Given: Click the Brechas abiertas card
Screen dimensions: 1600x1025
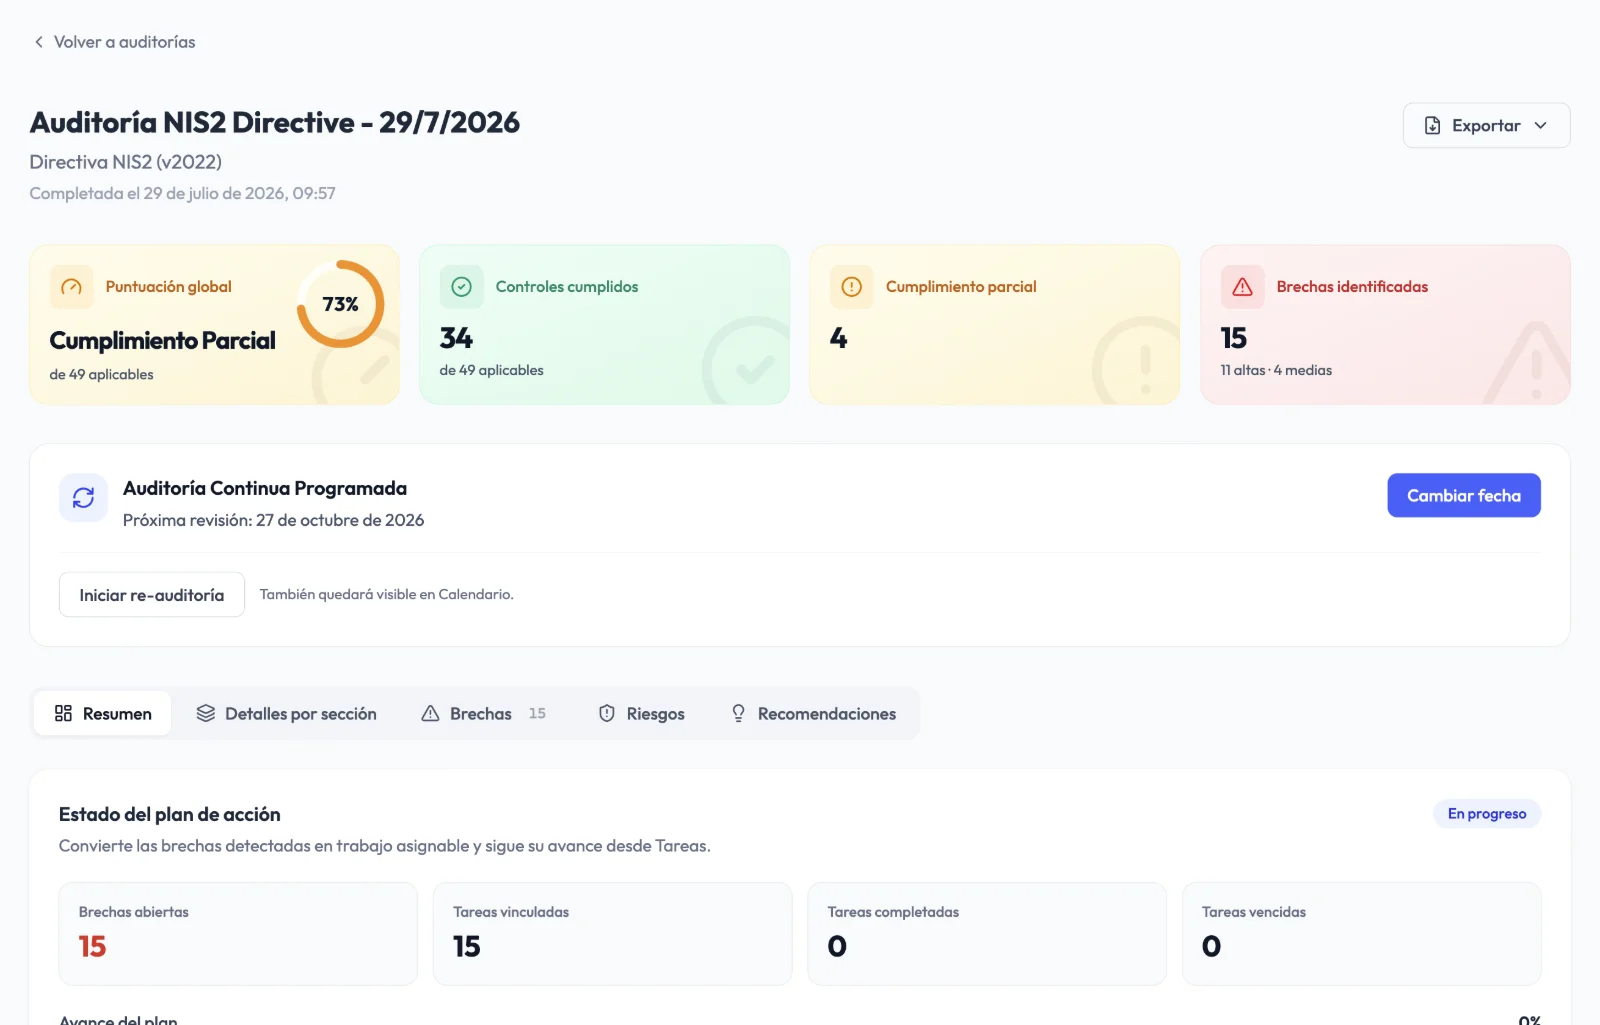Looking at the screenshot, I should pos(238,934).
